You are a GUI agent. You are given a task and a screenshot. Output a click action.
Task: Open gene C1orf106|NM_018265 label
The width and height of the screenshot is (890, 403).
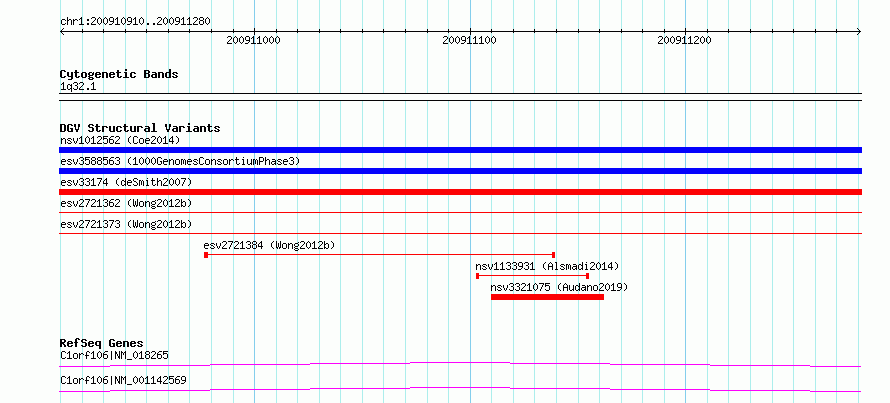(x=114, y=356)
